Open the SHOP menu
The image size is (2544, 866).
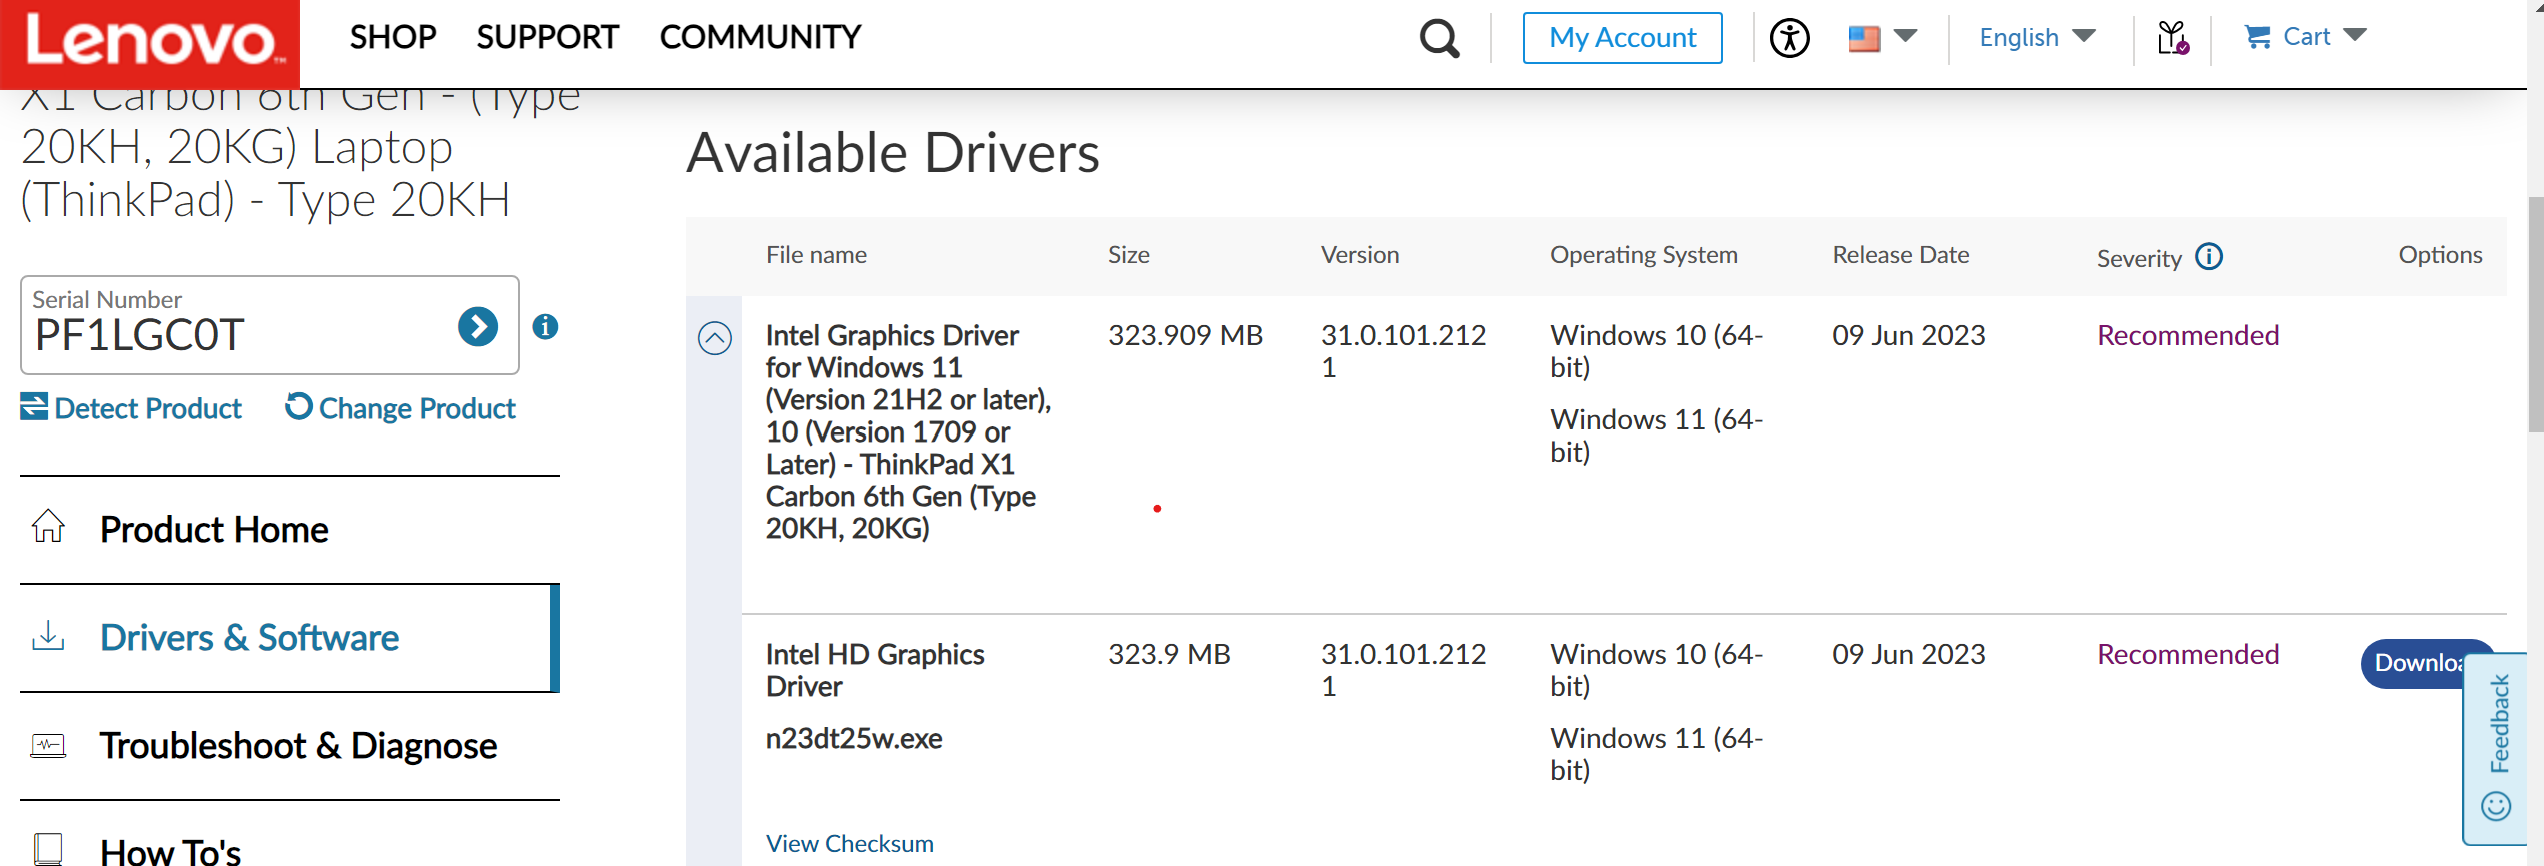pos(393,37)
